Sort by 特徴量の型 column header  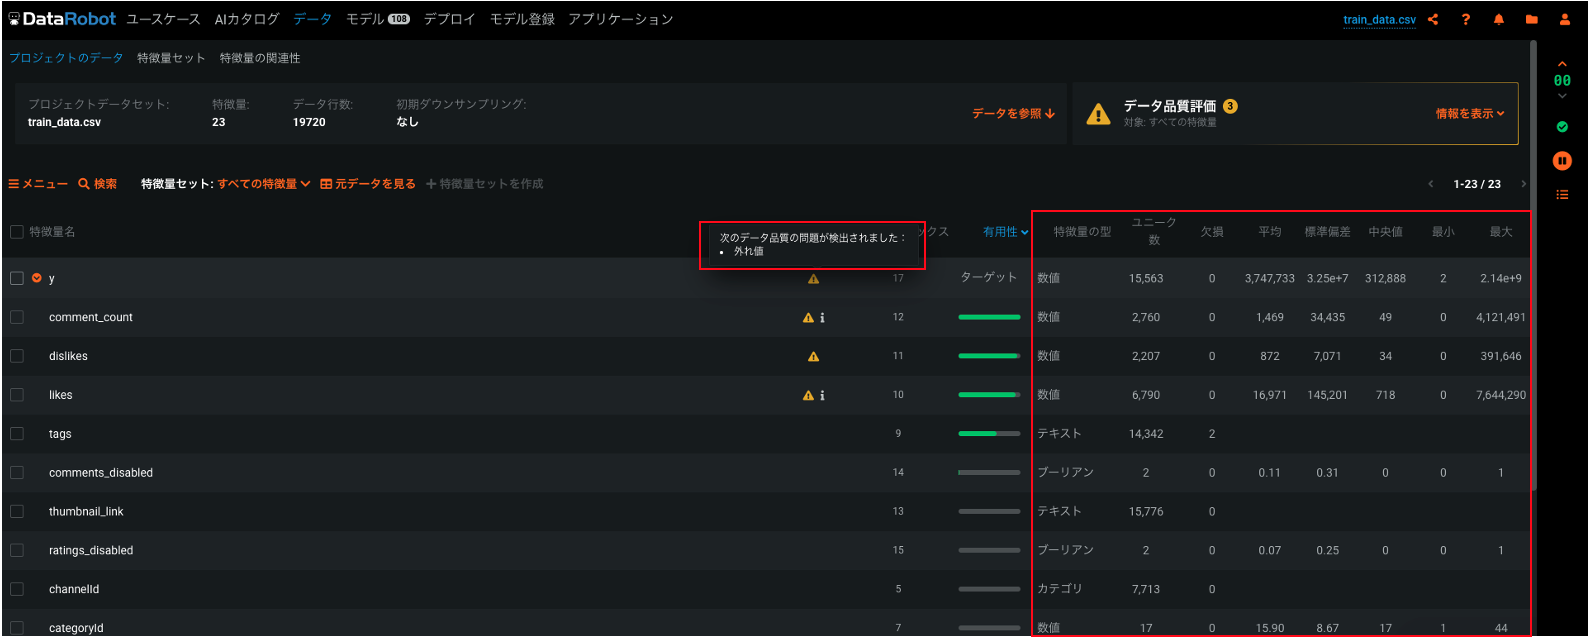1082,232
